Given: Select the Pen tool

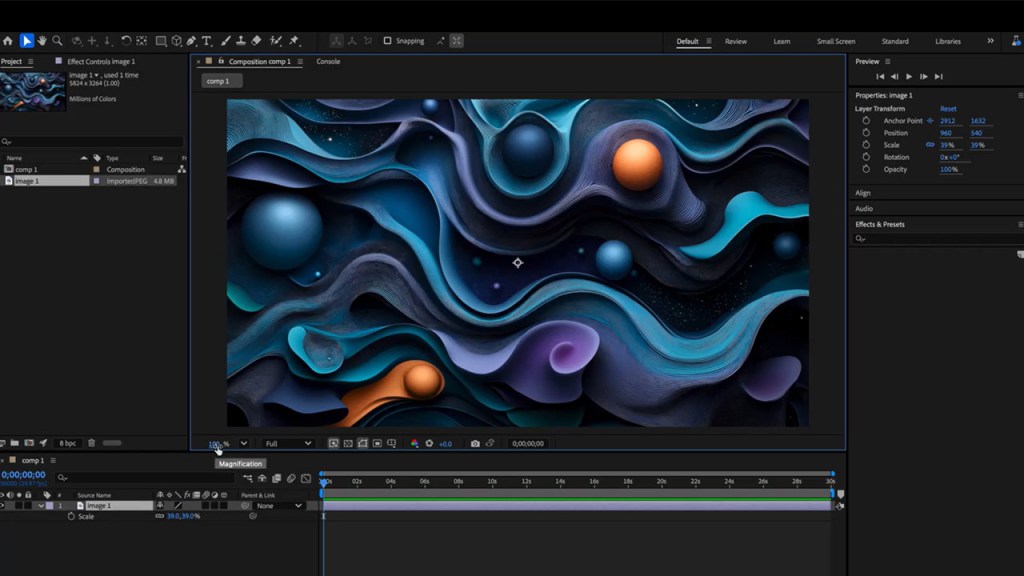Looking at the screenshot, I should click(x=191, y=41).
